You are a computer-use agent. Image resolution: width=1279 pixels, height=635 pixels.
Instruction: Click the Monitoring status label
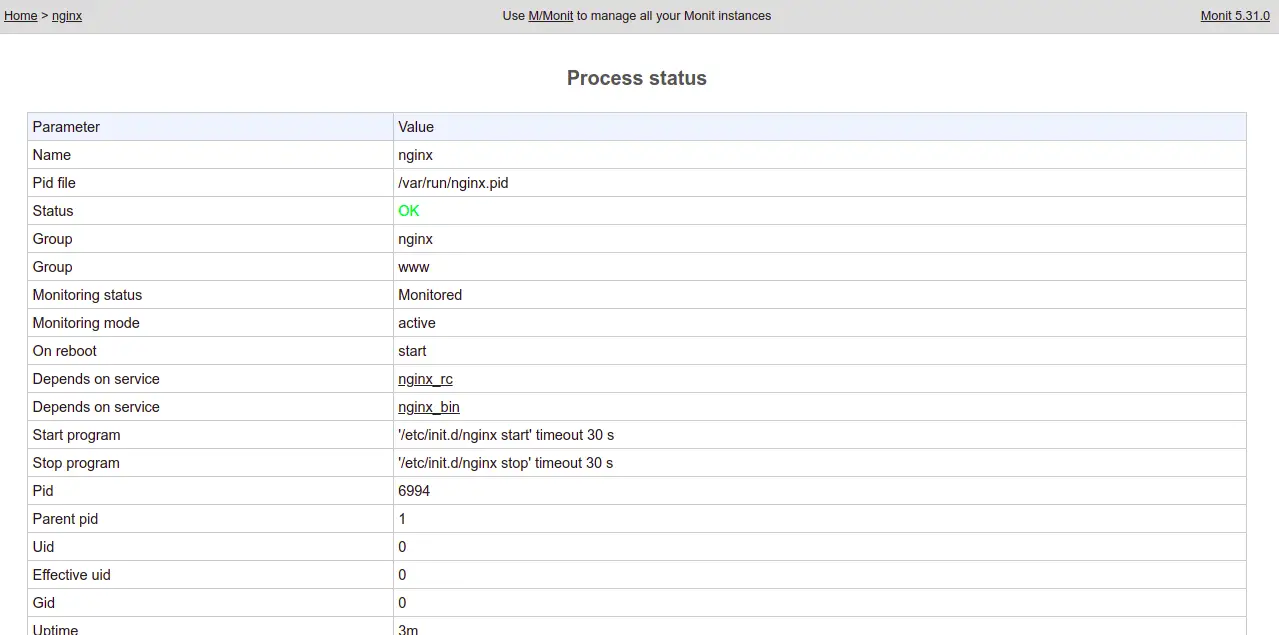click(x=87, y=295)
